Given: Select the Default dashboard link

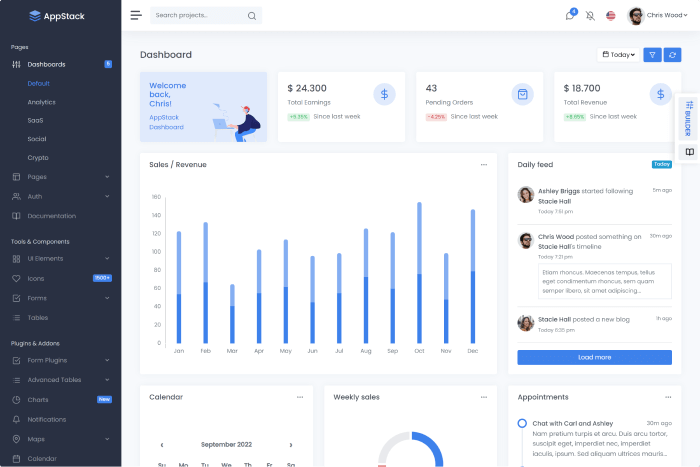Looking at the screenshot, I should pyautogui.click(x=38, y=83).
